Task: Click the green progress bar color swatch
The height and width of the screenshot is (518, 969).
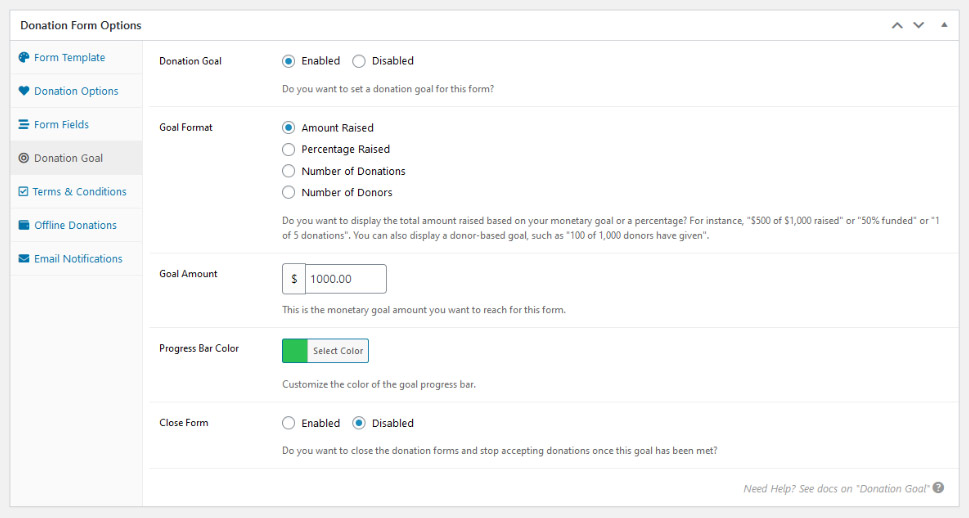Action: tap(295, 351)
